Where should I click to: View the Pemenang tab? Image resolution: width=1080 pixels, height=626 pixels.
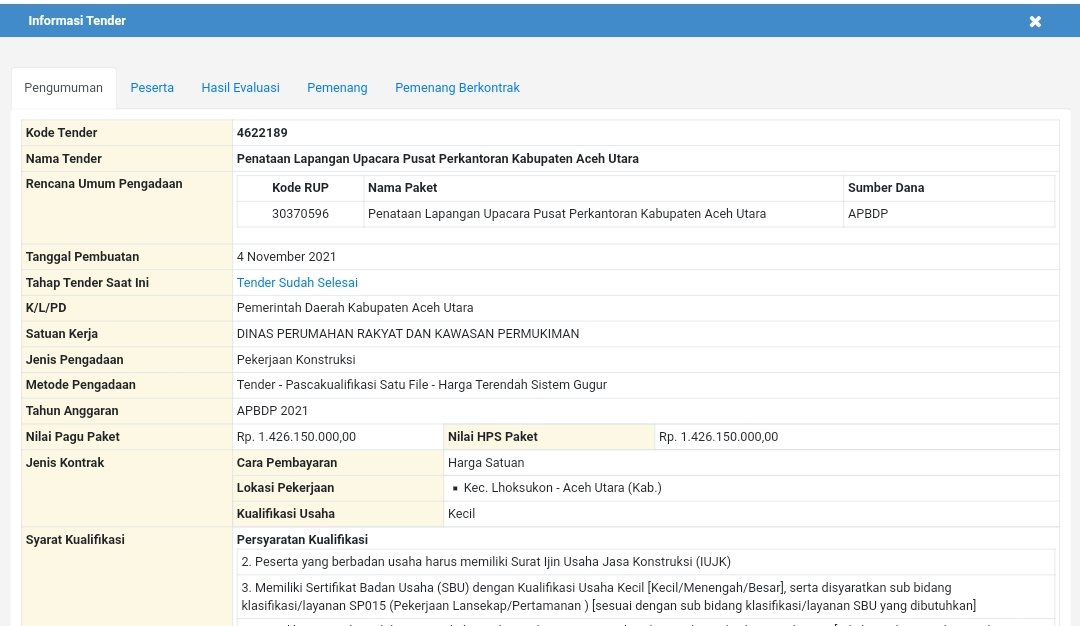tap(337, 87)
